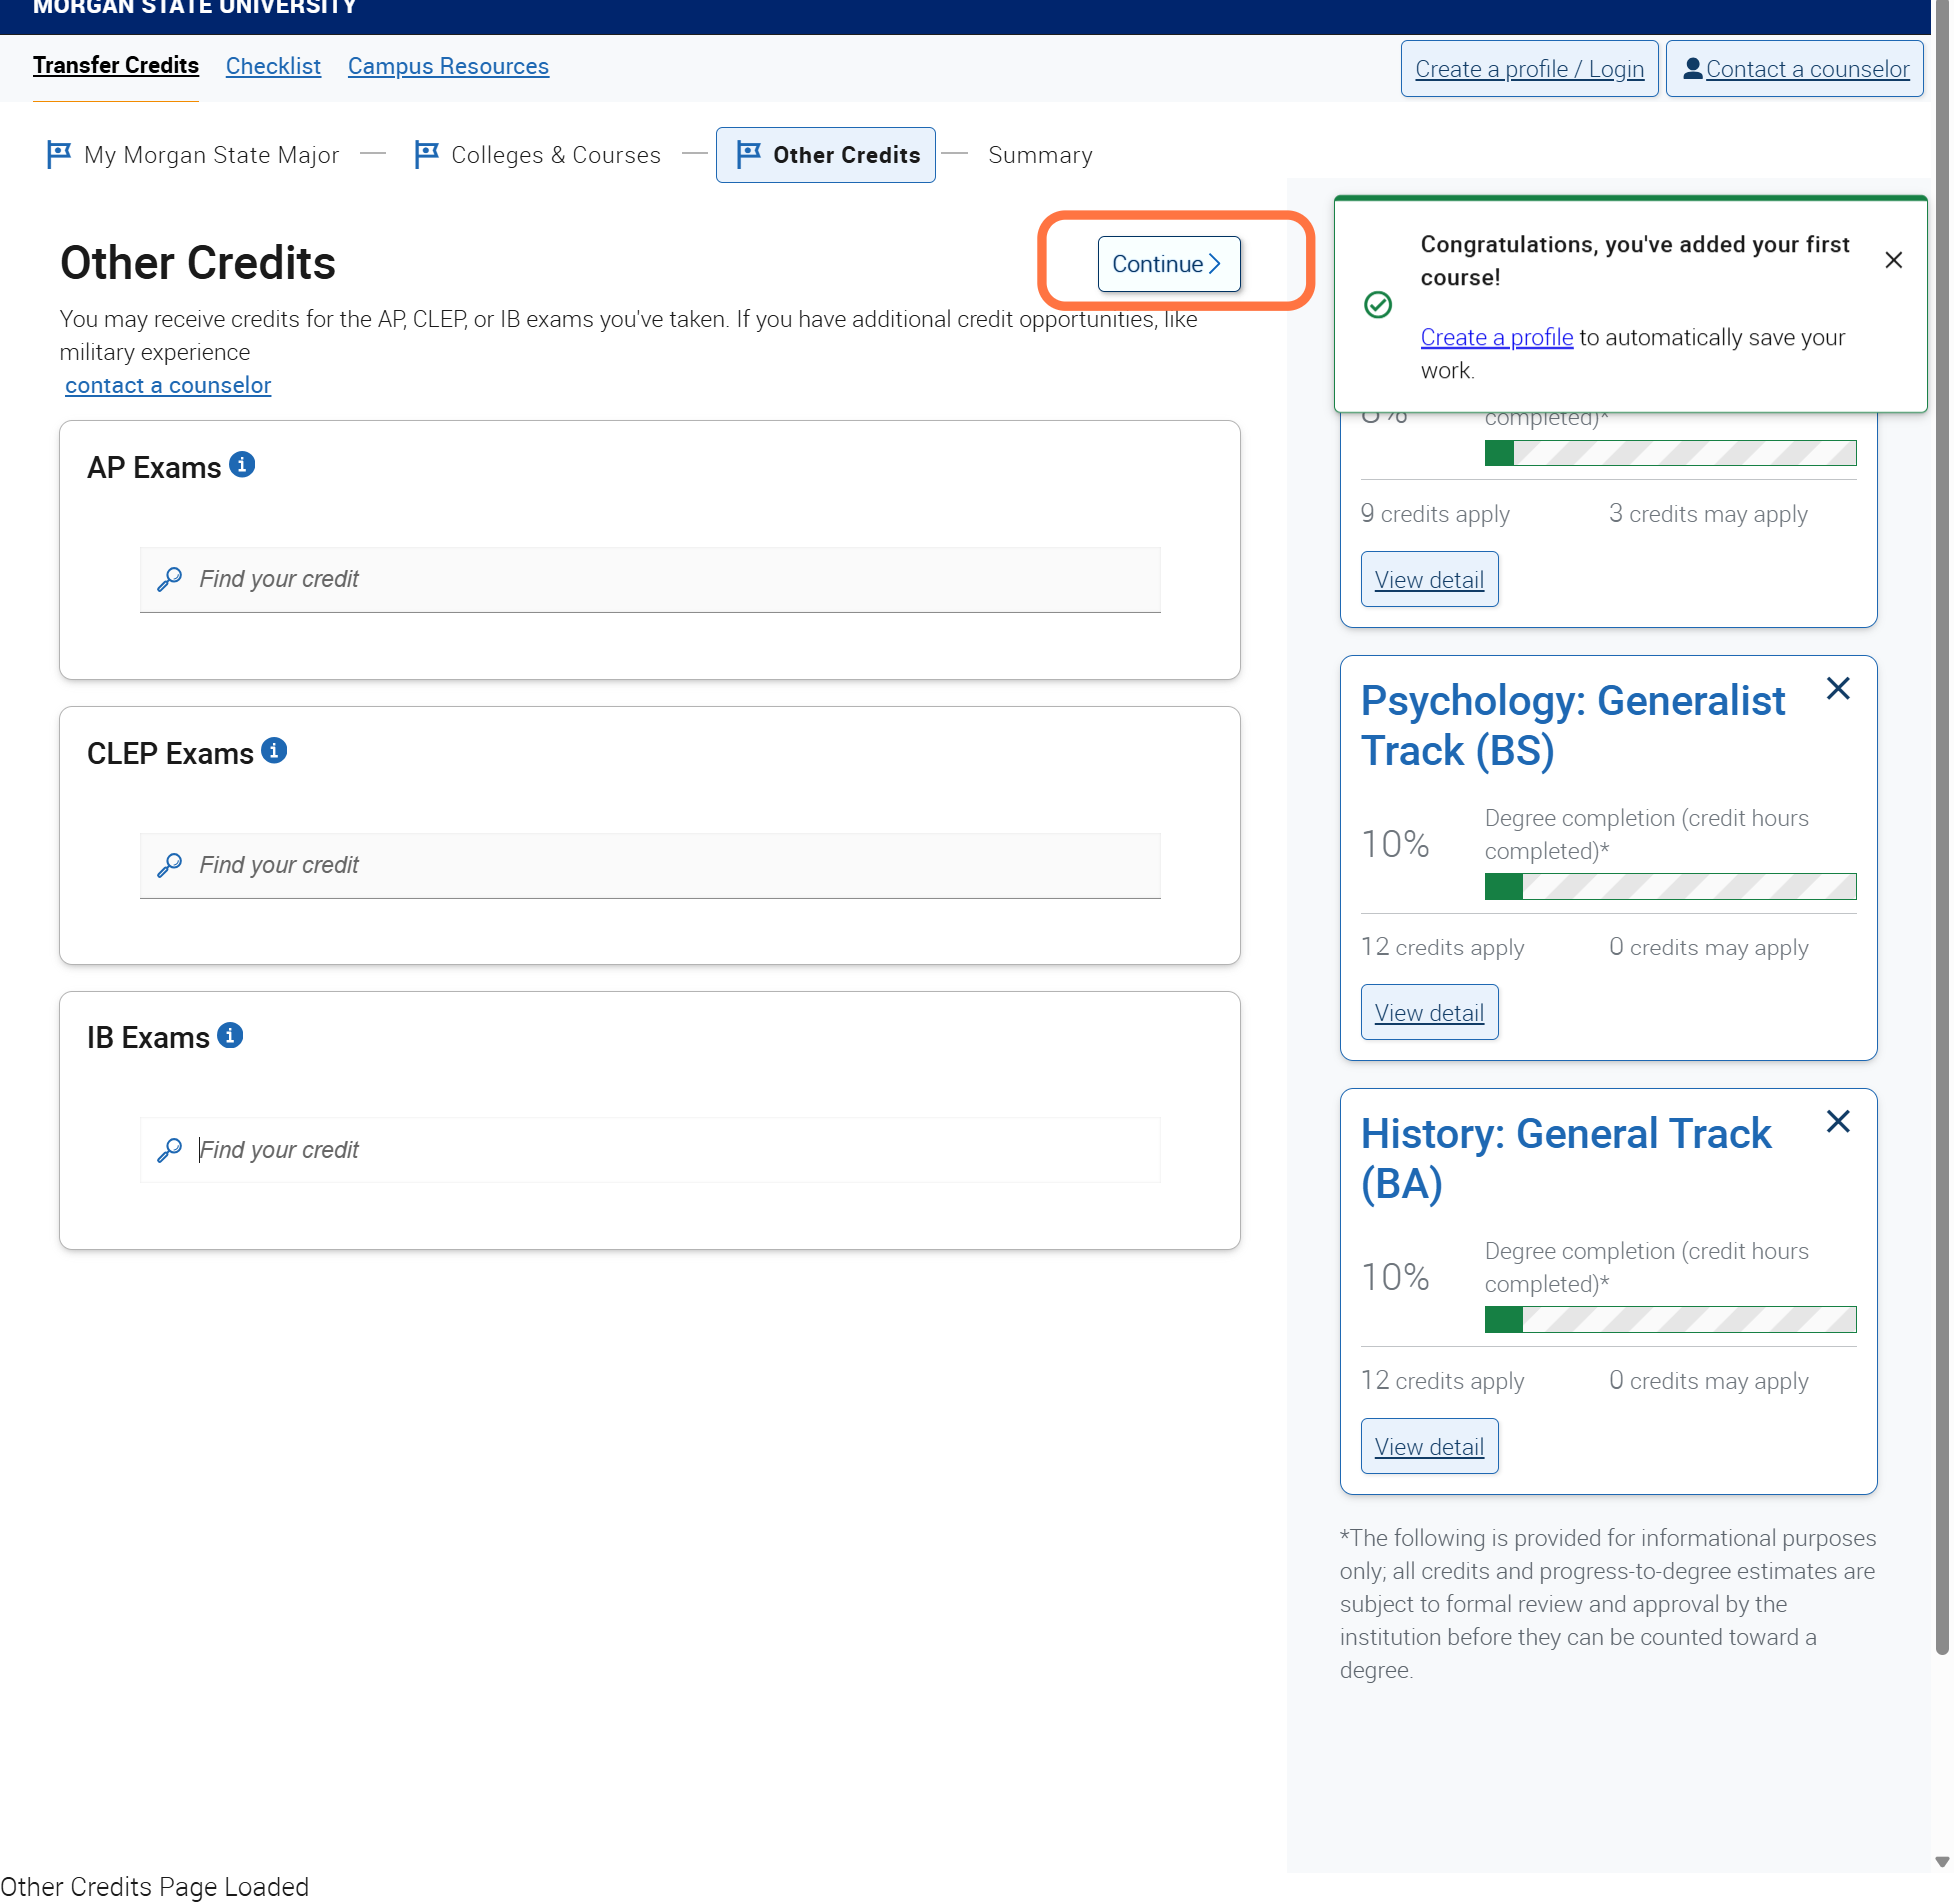Focus the AP Exams Find your credit field
This screenshot has height=1904, width=1954.
click(650, 579)
